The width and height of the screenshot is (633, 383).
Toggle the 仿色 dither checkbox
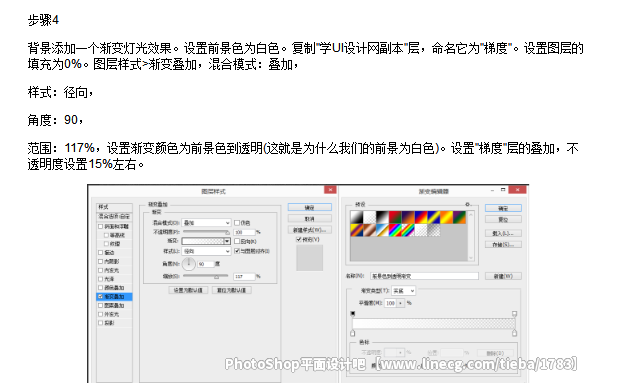tap(237, 223)
